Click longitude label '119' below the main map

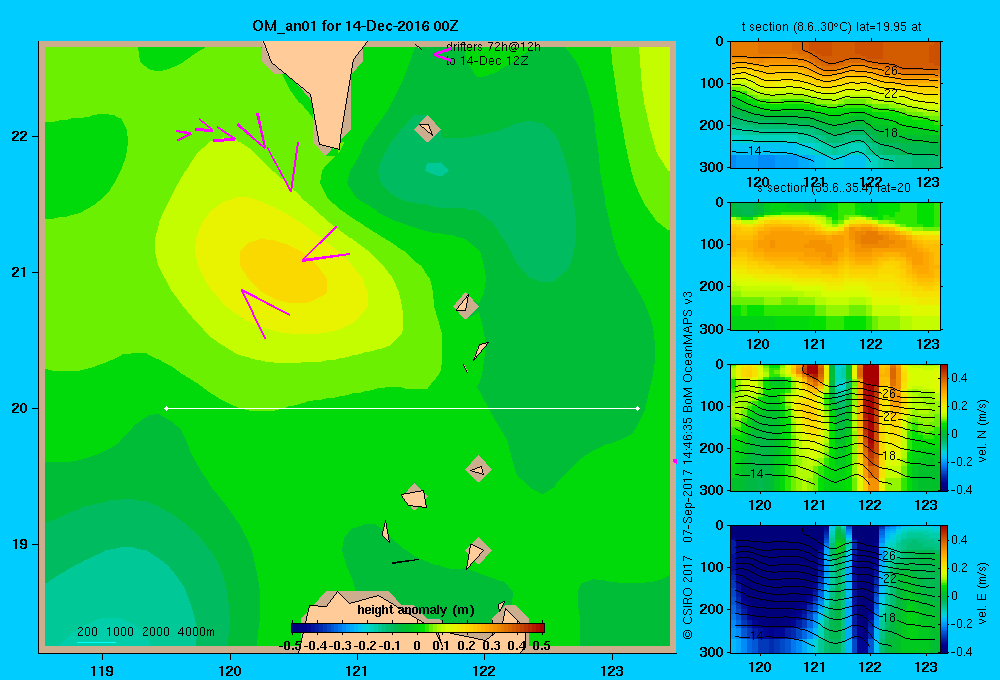[x=102, y=670]
